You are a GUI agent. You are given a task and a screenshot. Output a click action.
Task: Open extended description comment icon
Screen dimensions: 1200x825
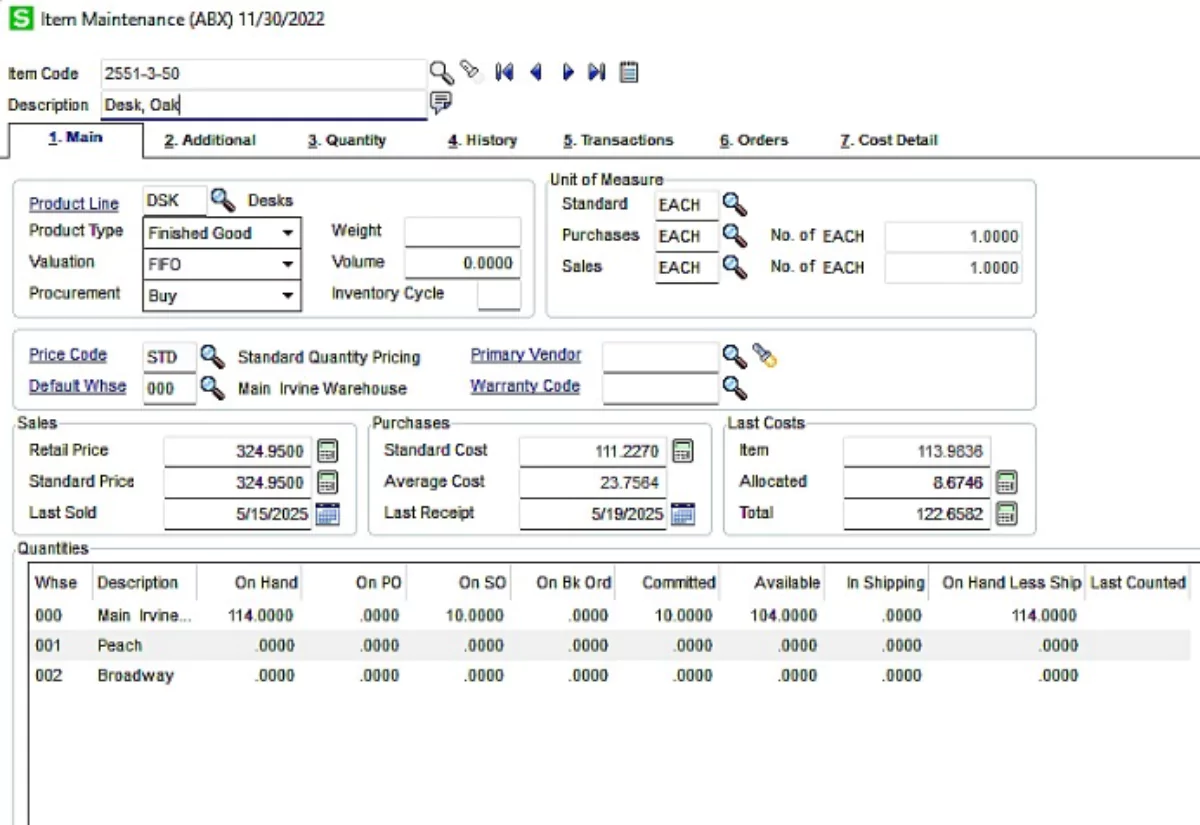pyautogui.click(x=441, y=102)
